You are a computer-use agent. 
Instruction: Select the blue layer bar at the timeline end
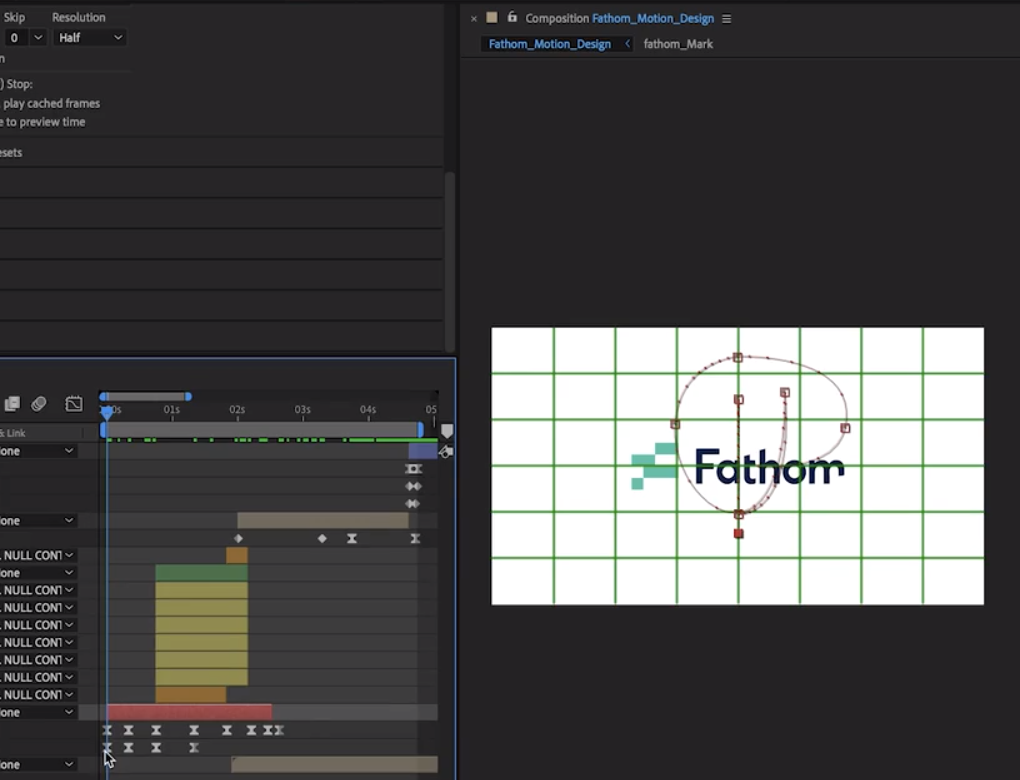[x=423, y=451]
